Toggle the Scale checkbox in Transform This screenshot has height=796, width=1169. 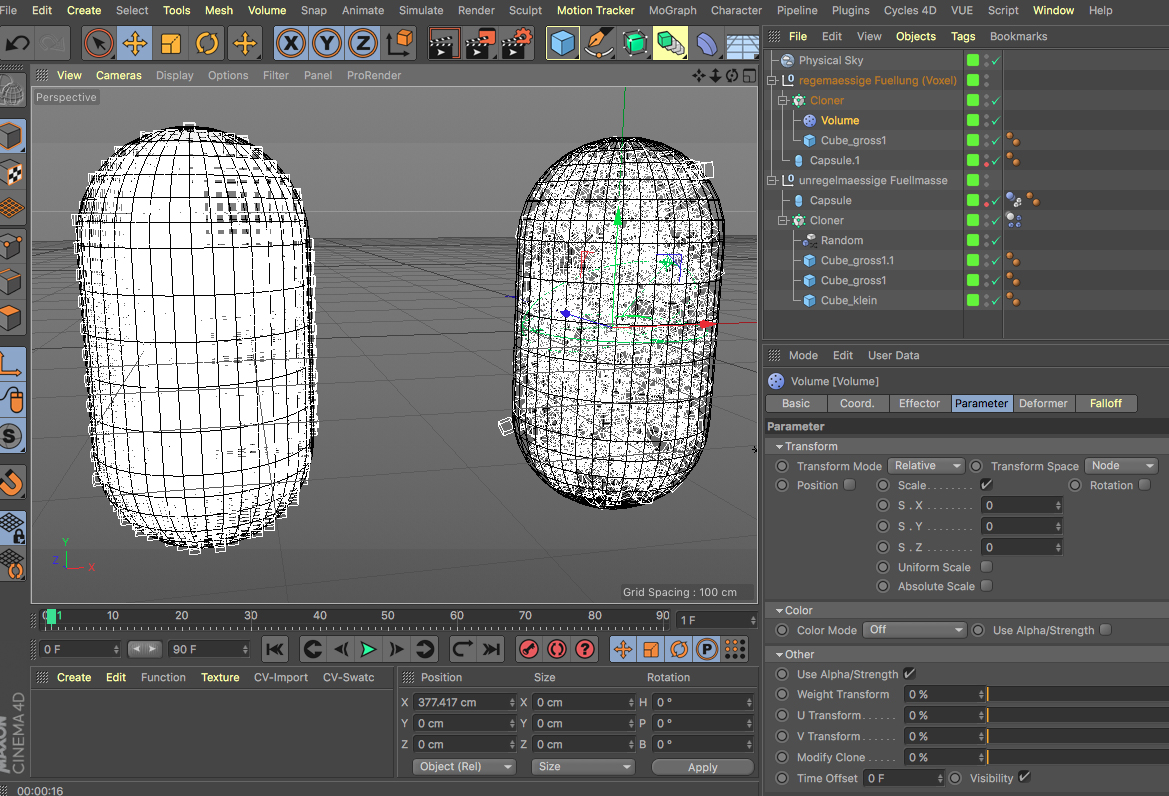tap(986, 485)
